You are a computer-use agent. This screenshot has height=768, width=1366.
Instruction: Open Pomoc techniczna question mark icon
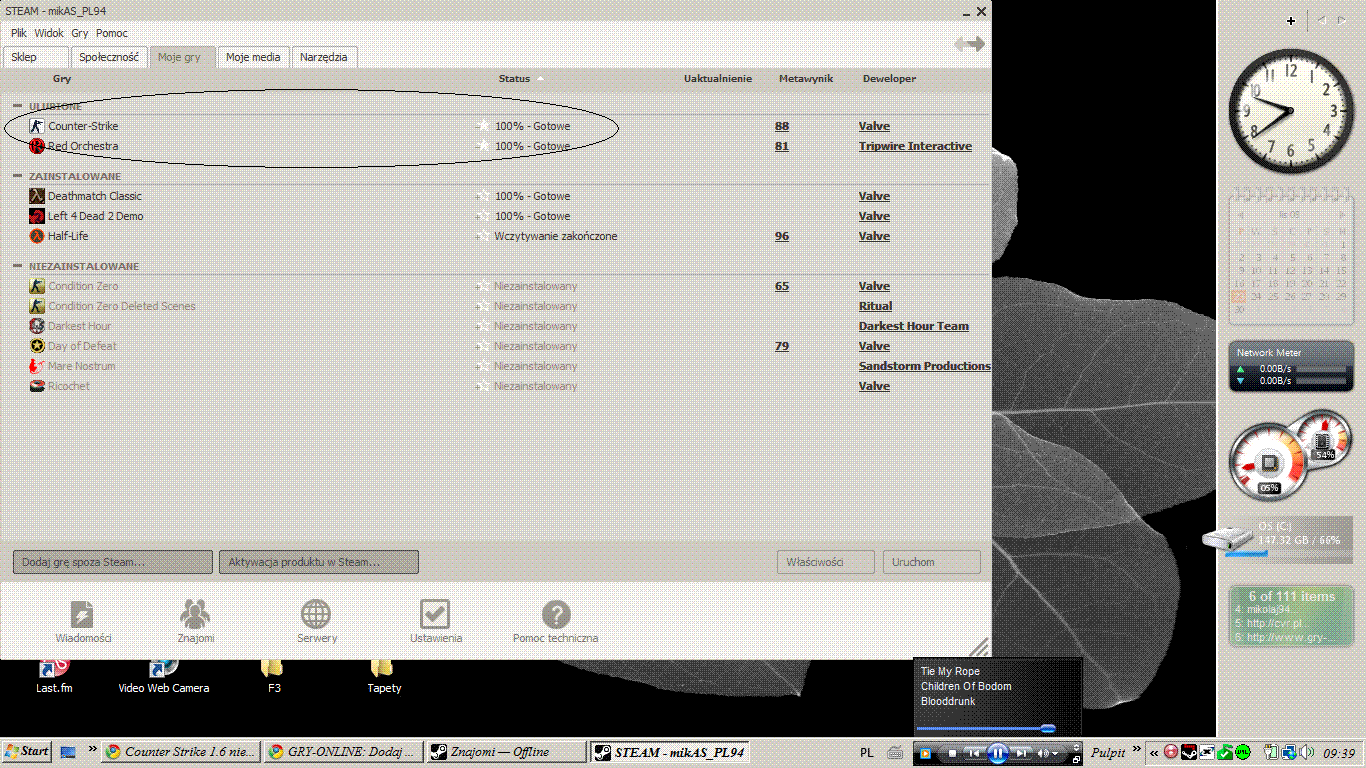coord(556,614)
